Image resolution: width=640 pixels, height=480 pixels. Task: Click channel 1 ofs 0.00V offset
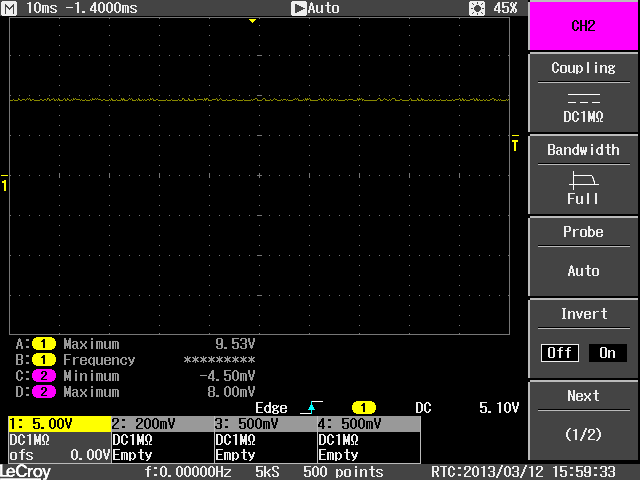60,455
